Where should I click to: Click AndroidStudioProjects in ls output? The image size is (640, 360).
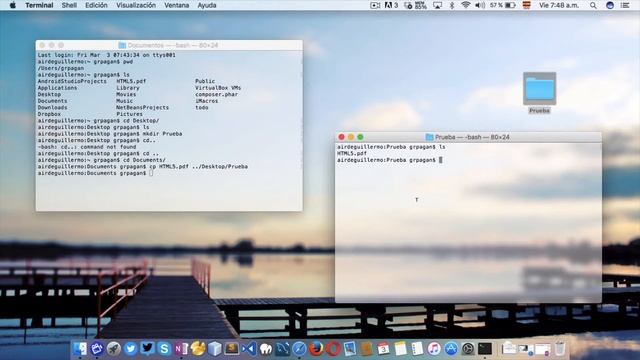[x=72, y=81]
